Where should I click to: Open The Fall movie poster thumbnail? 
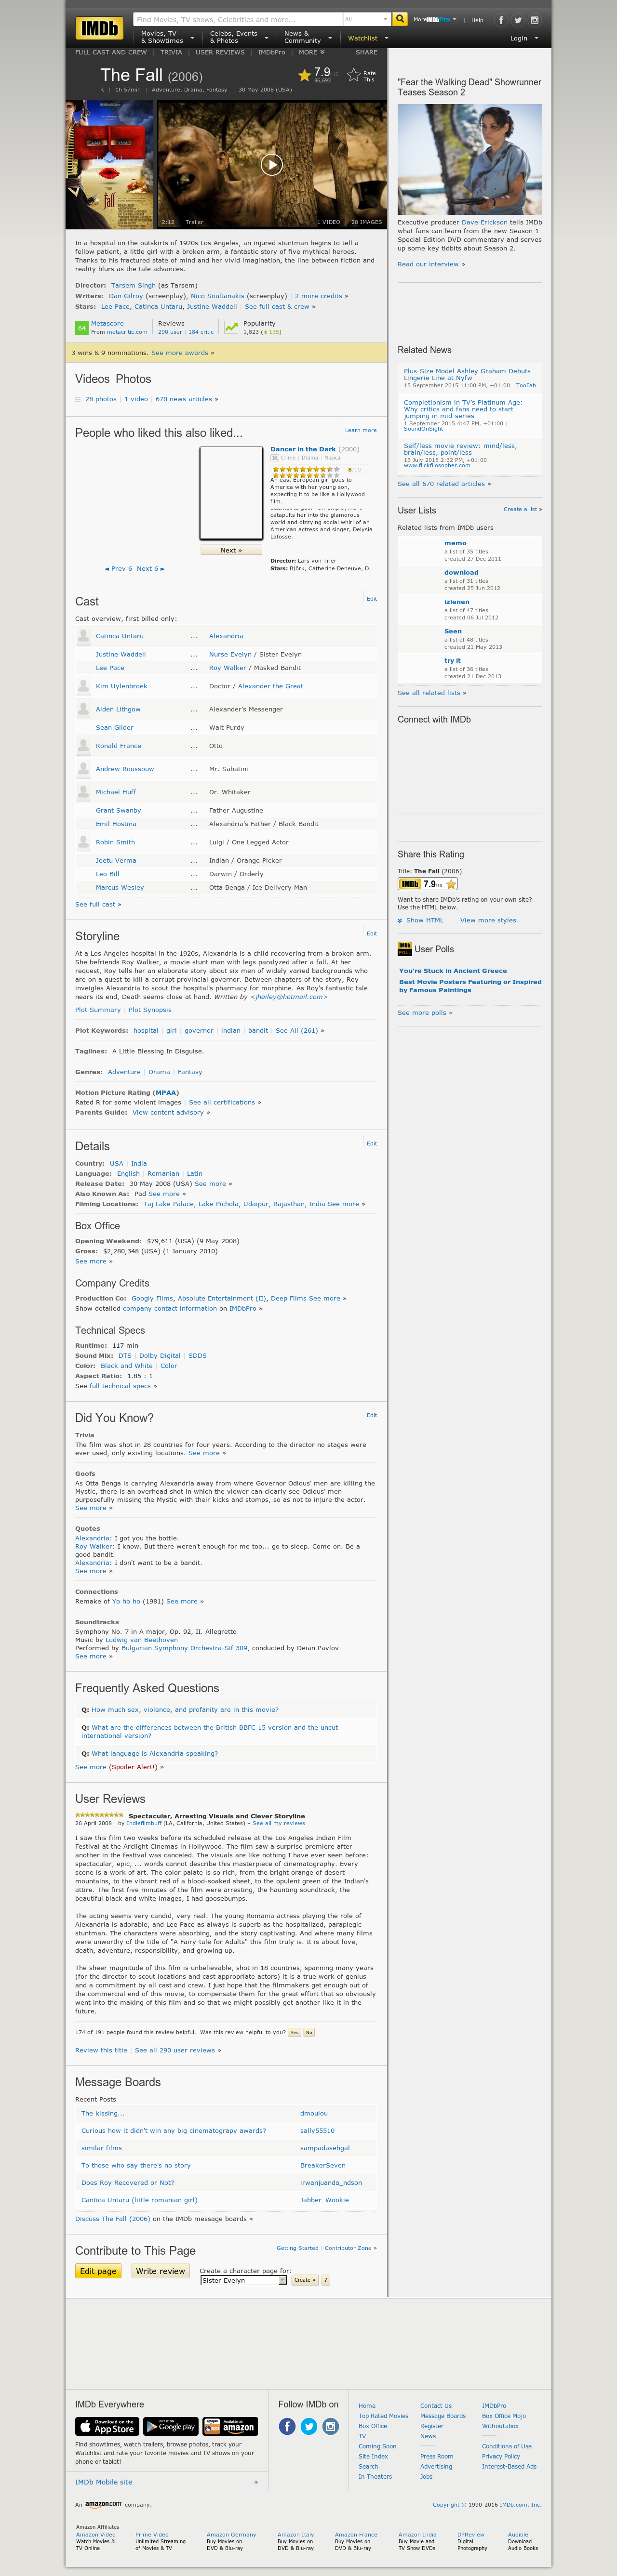111,165
